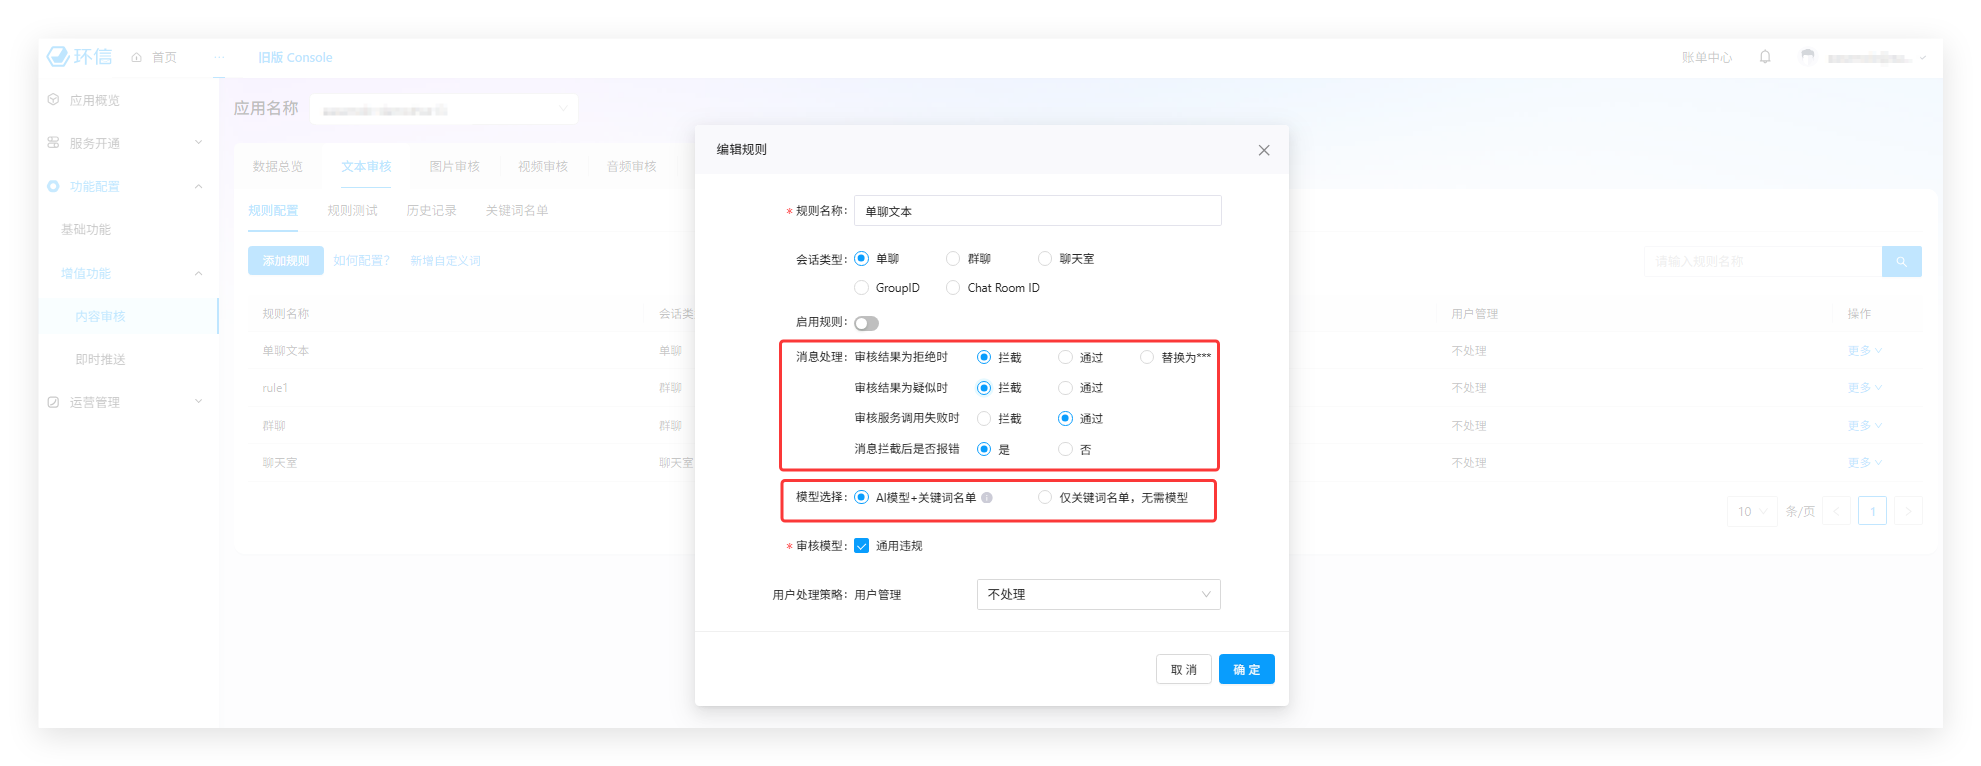Image resolution: width=1981 pixels, height=766 pixels.
Task: Select 替换为*** radio option
Action: coord(1147,358)
